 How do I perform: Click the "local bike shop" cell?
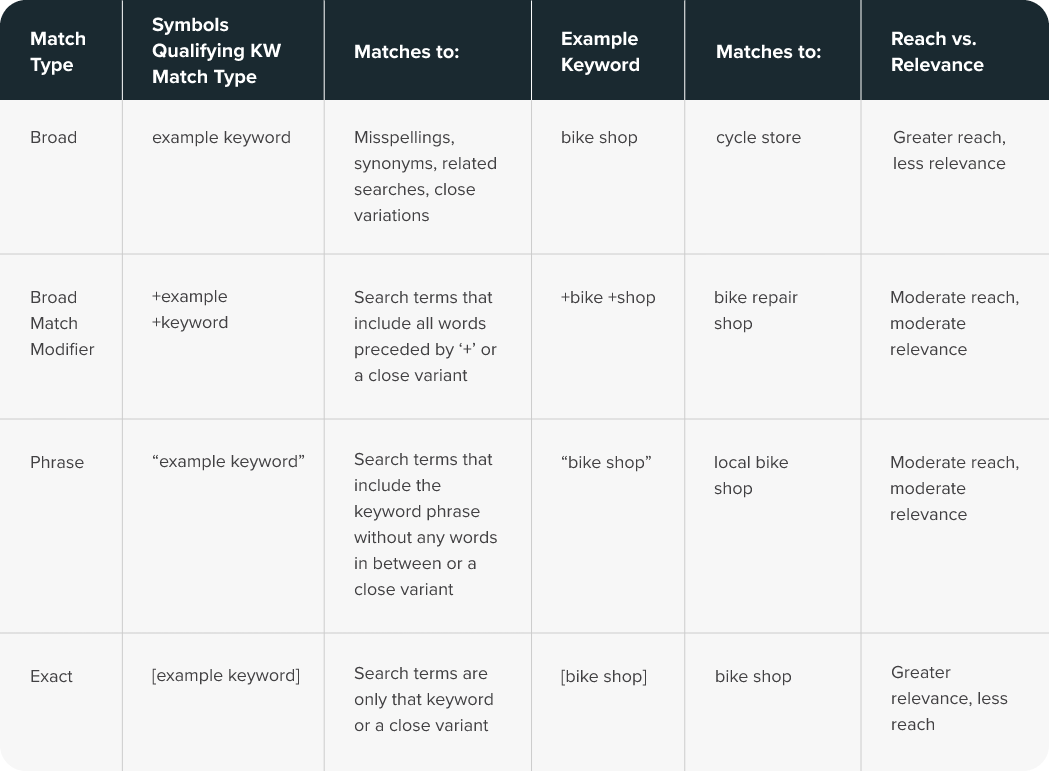coord(750,475)
